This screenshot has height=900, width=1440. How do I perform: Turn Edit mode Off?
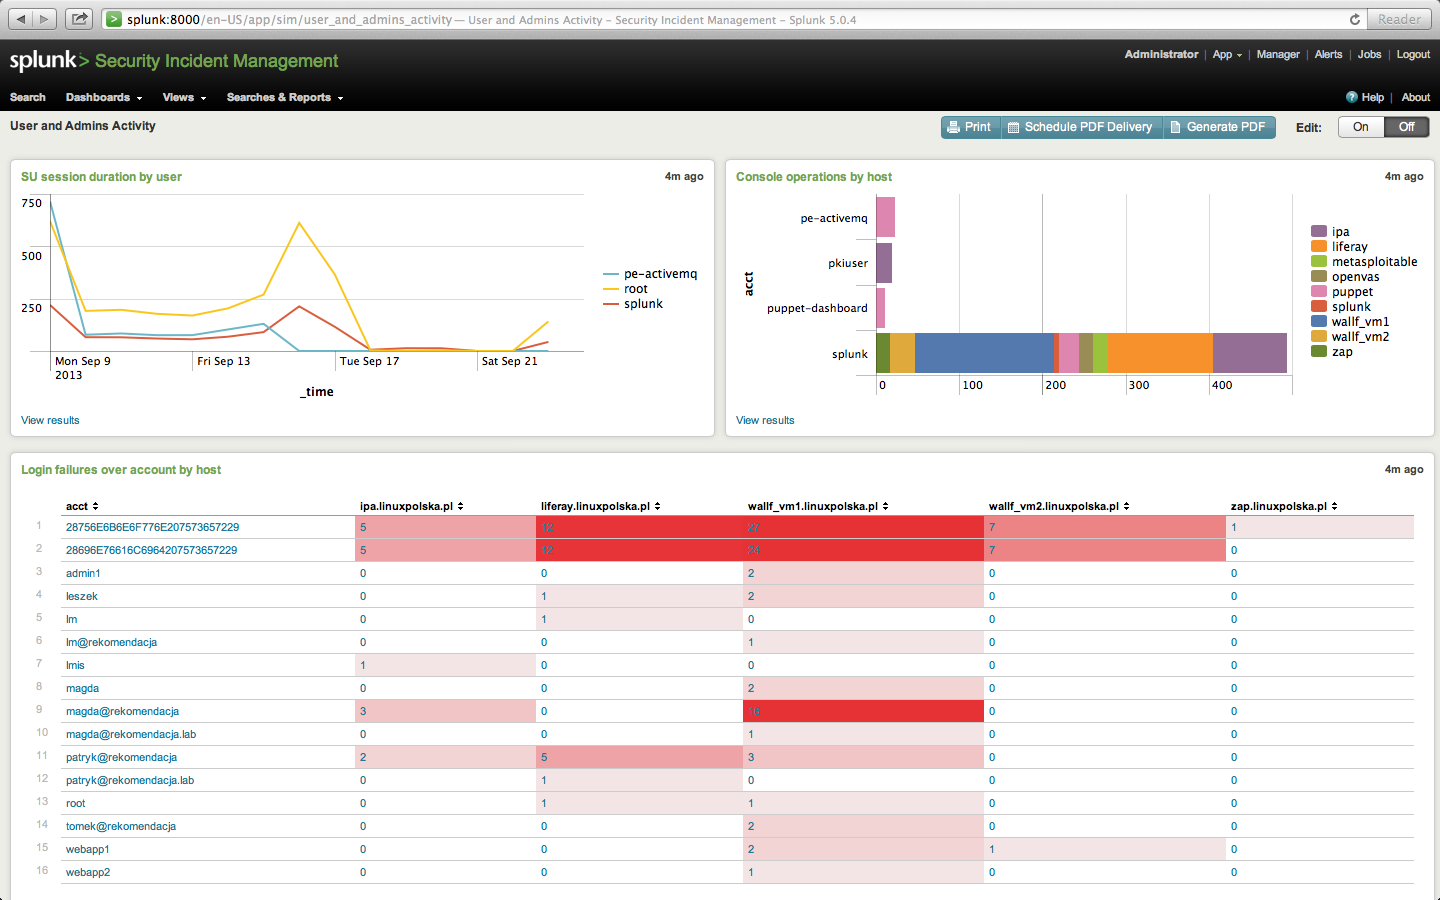(x=1406, y=127)
